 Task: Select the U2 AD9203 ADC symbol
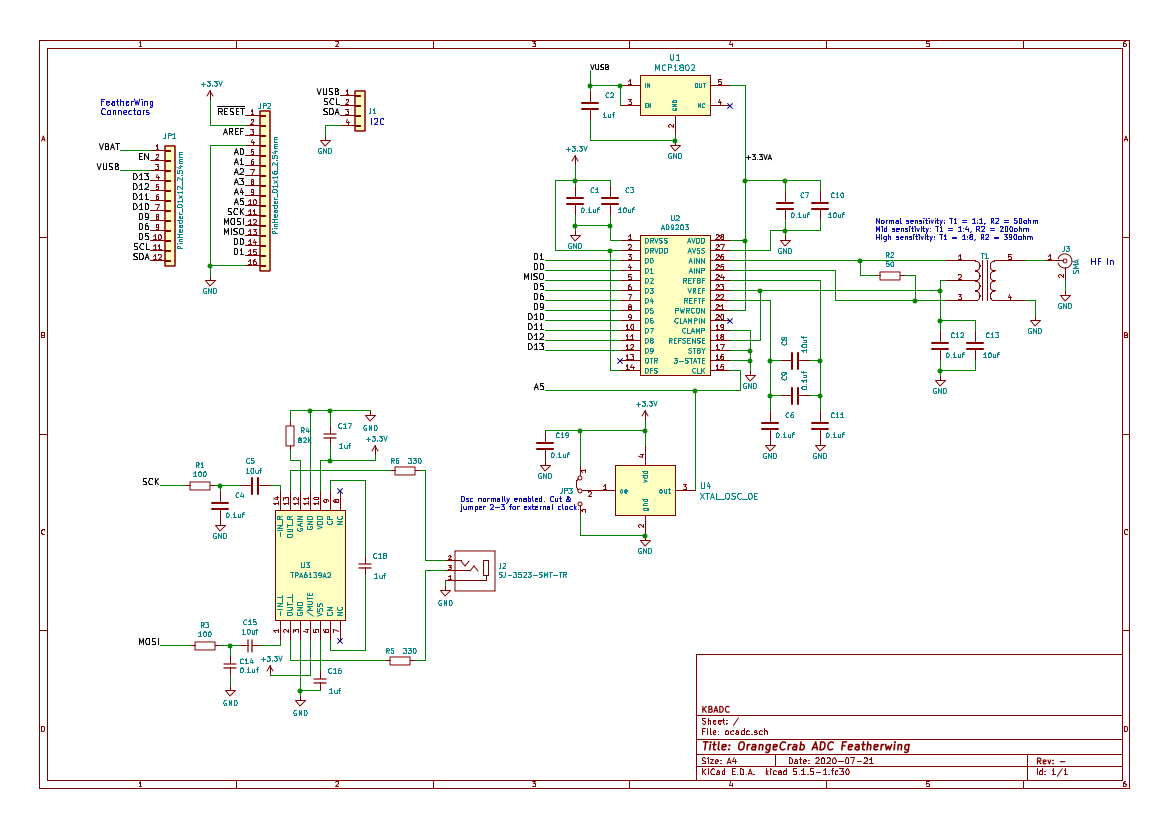(x=675, y=306)
